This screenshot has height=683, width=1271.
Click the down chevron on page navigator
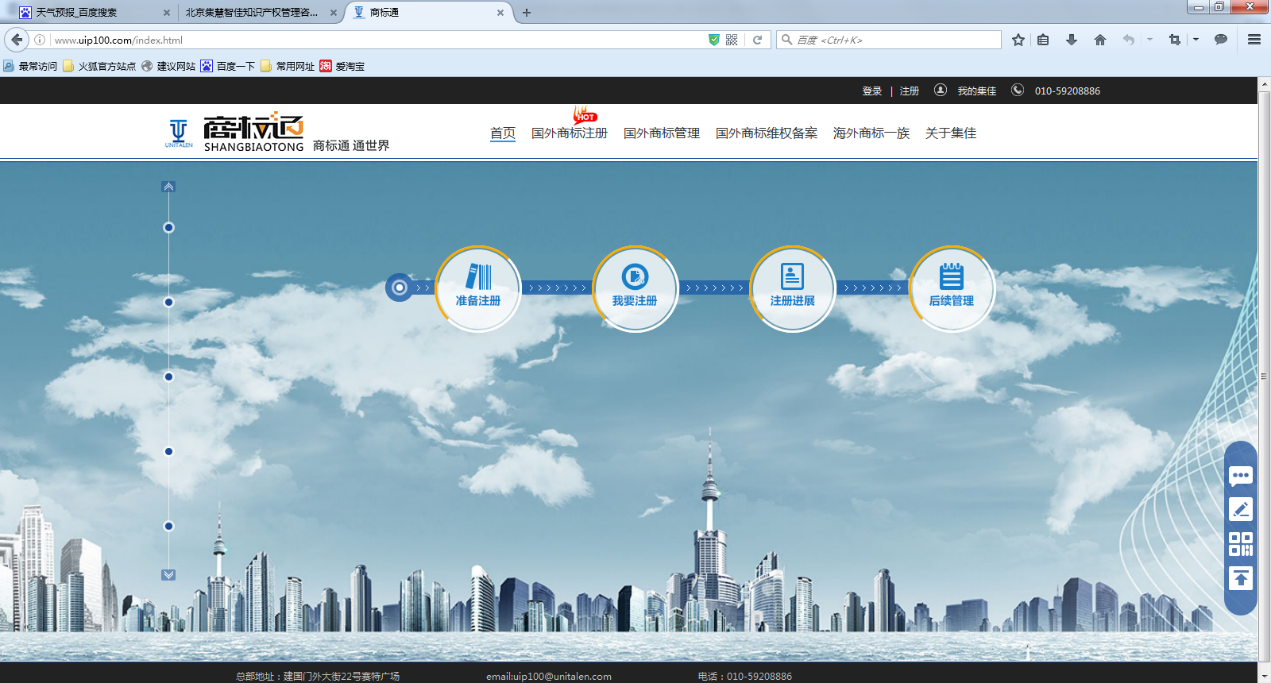[168, 575]
